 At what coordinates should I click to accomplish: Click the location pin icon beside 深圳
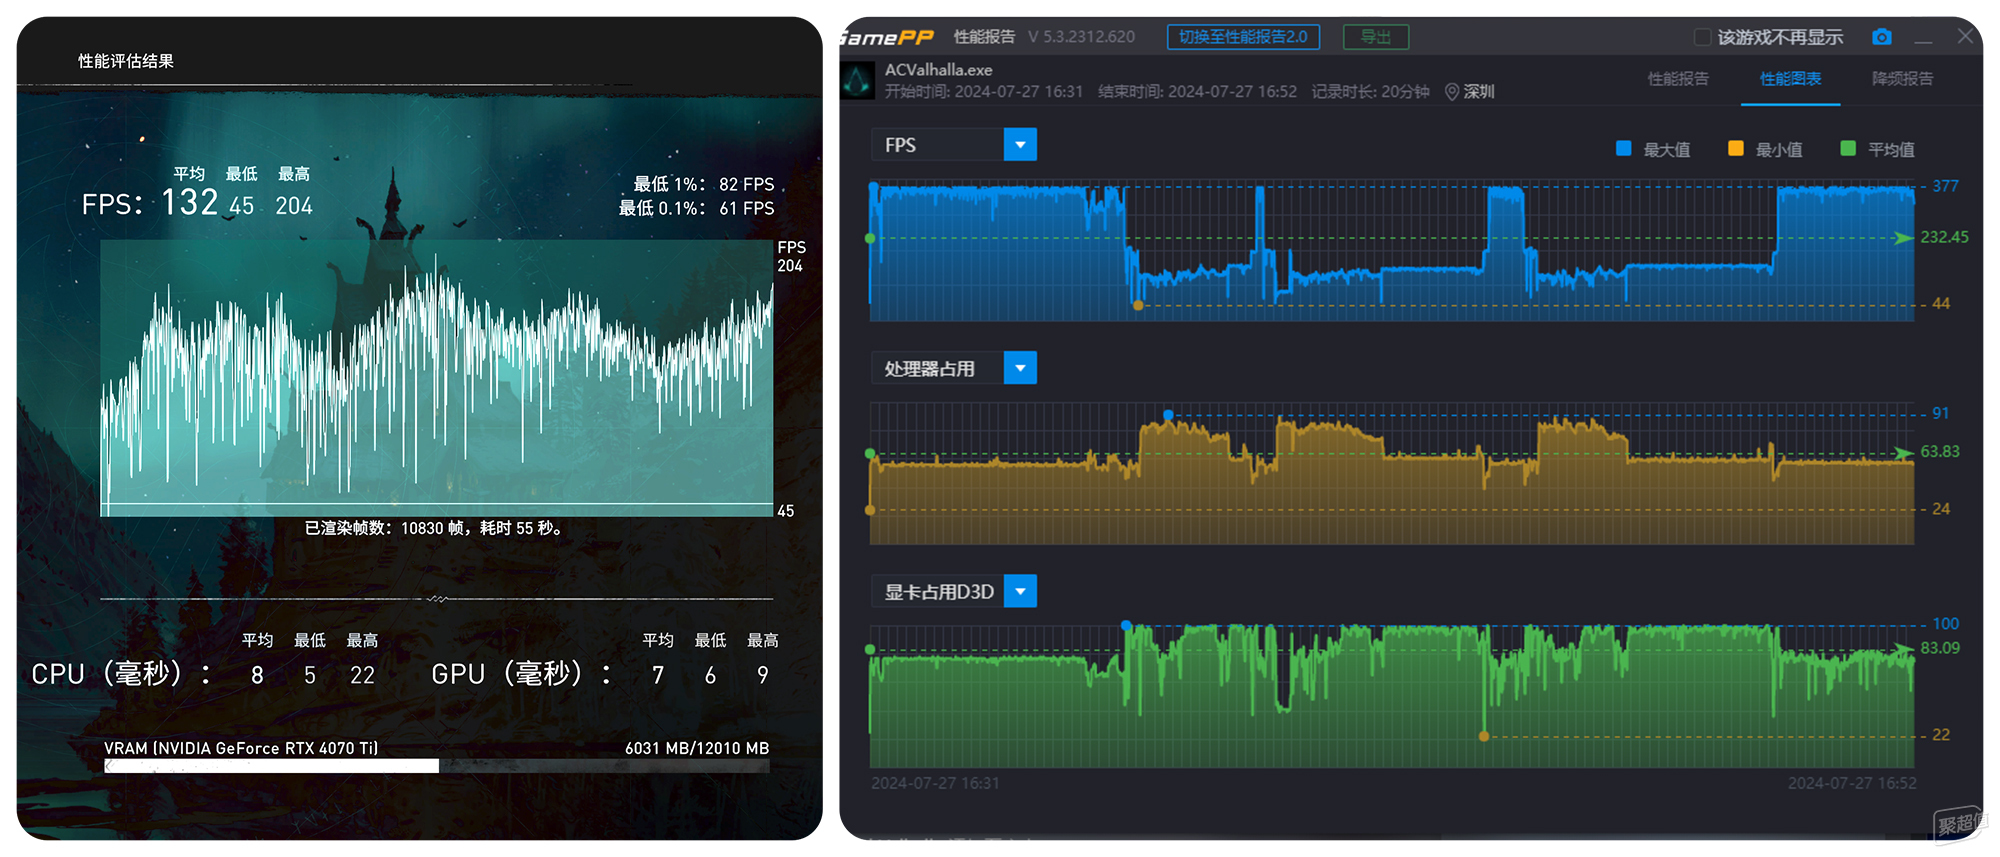point(1451,92)
